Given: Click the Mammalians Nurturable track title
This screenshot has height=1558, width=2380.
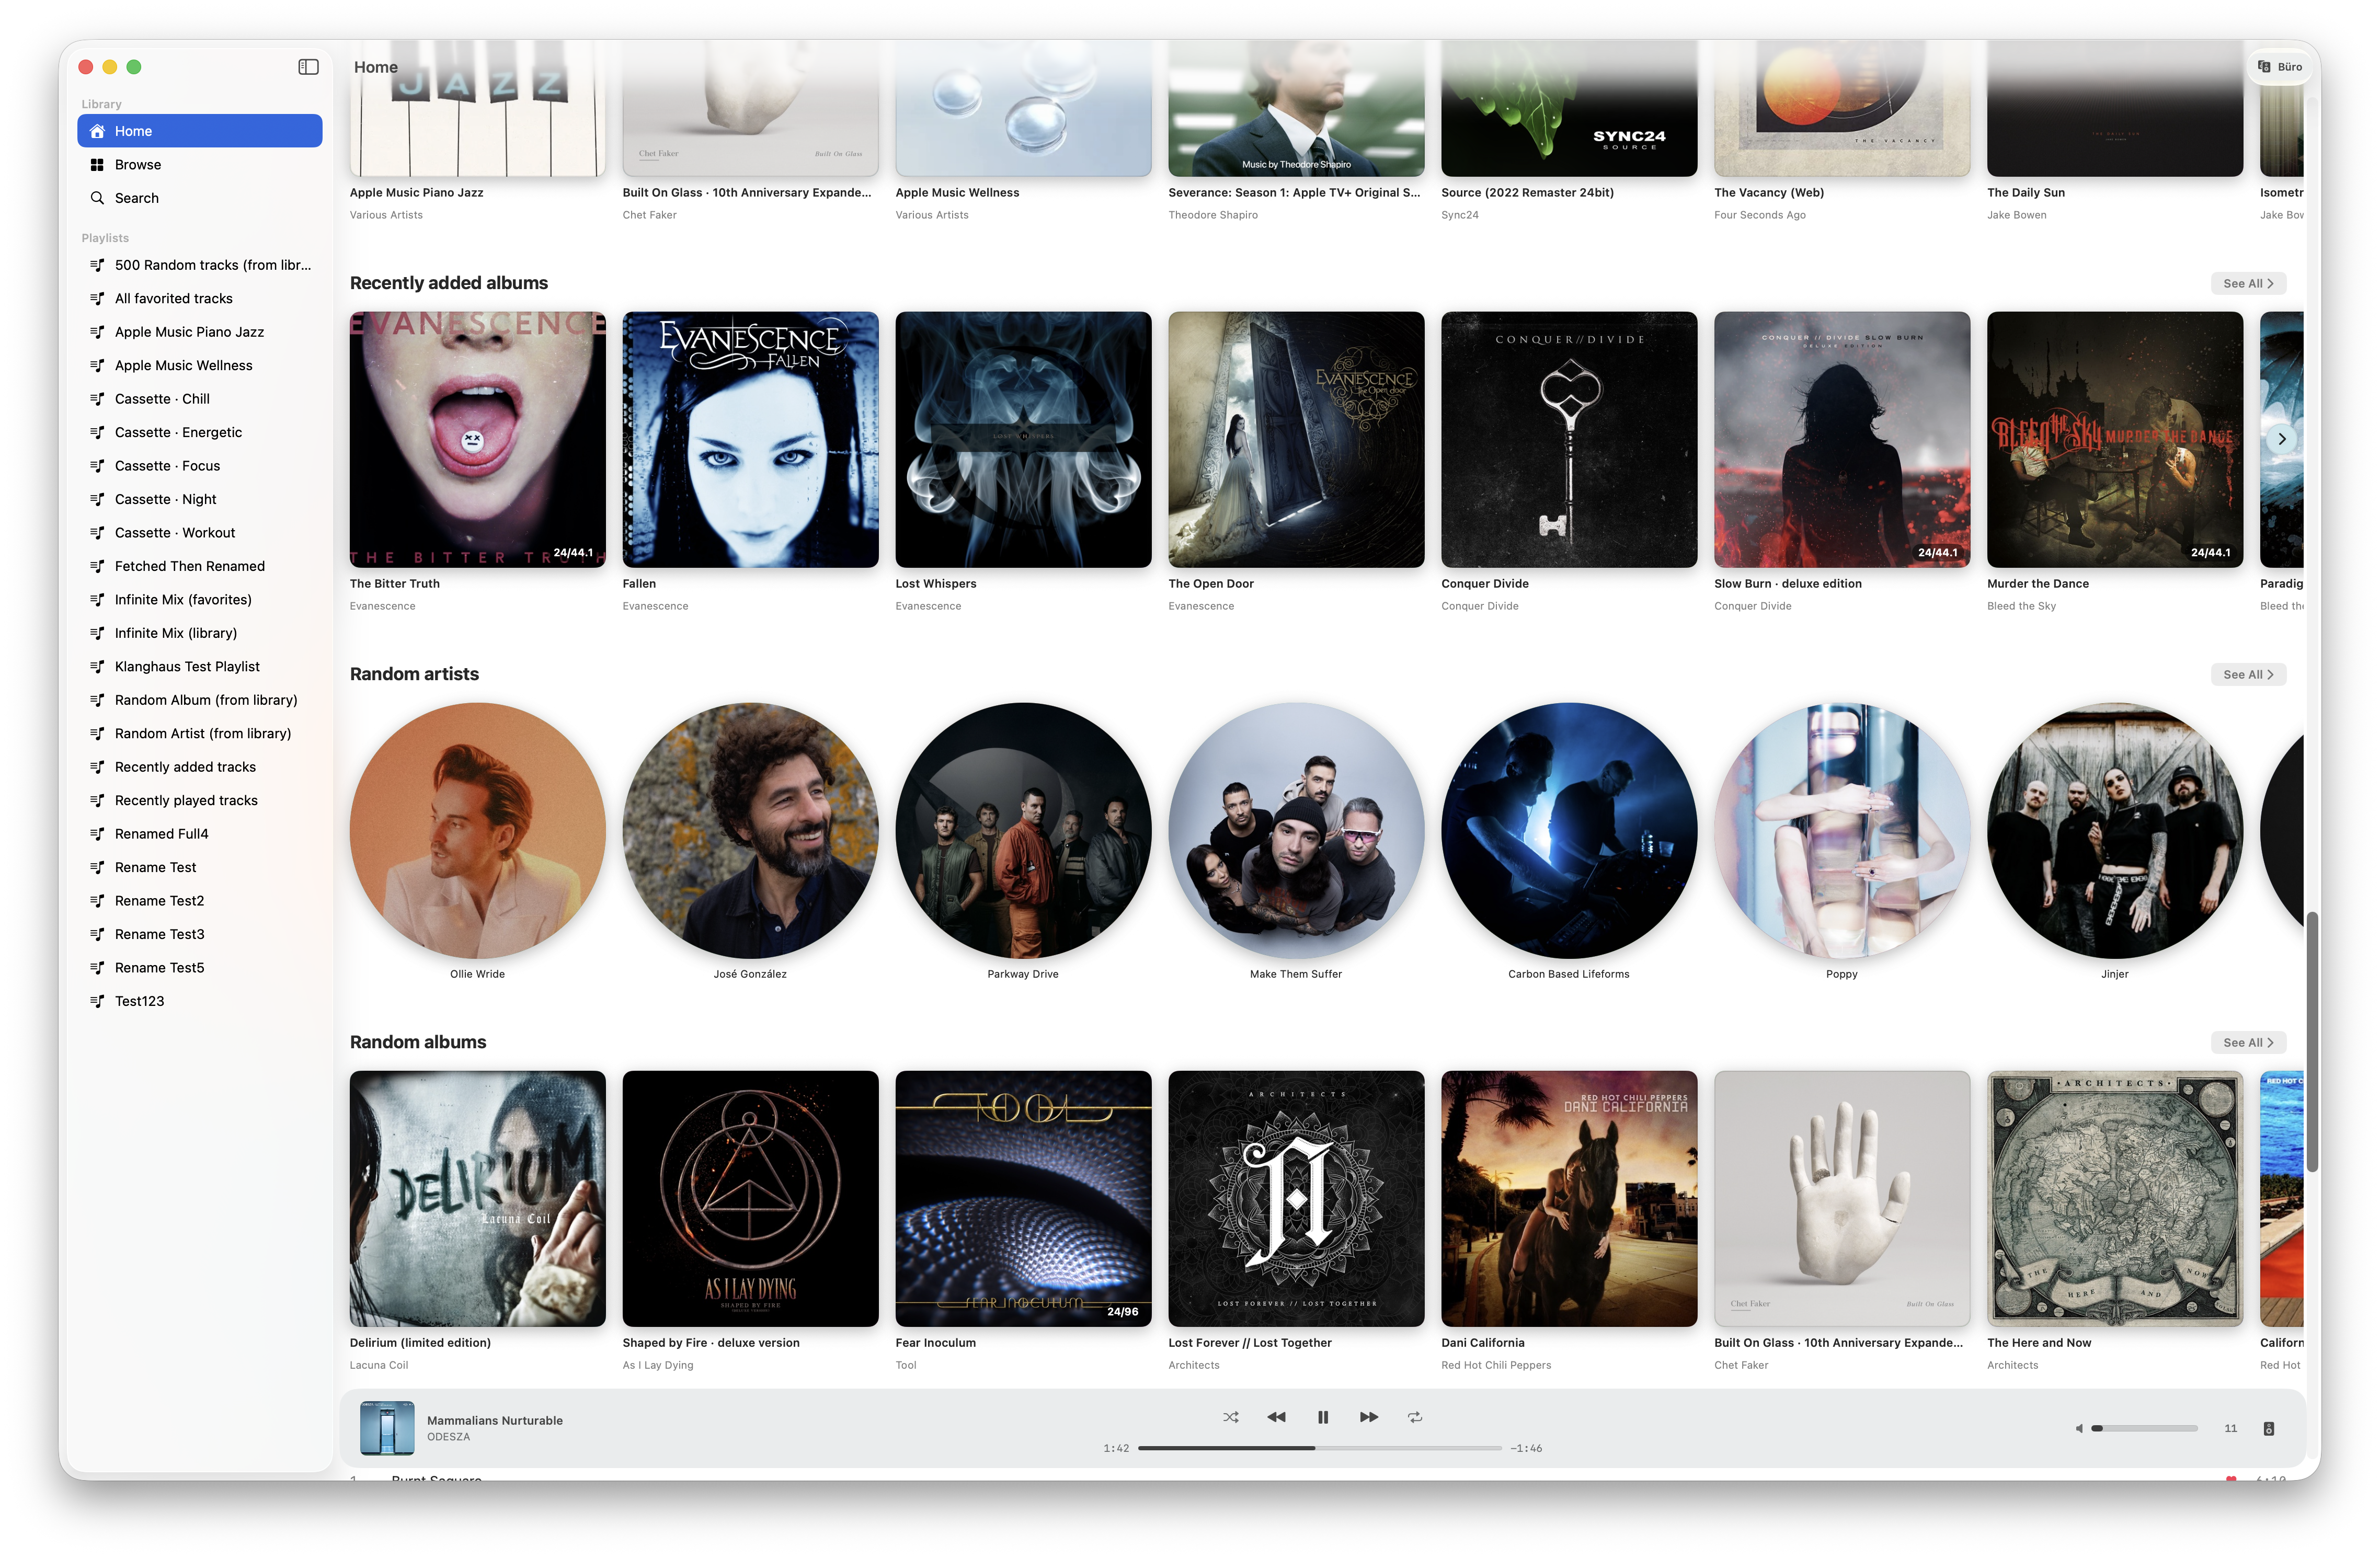Looking at the screenshot, I should 495,1420.
